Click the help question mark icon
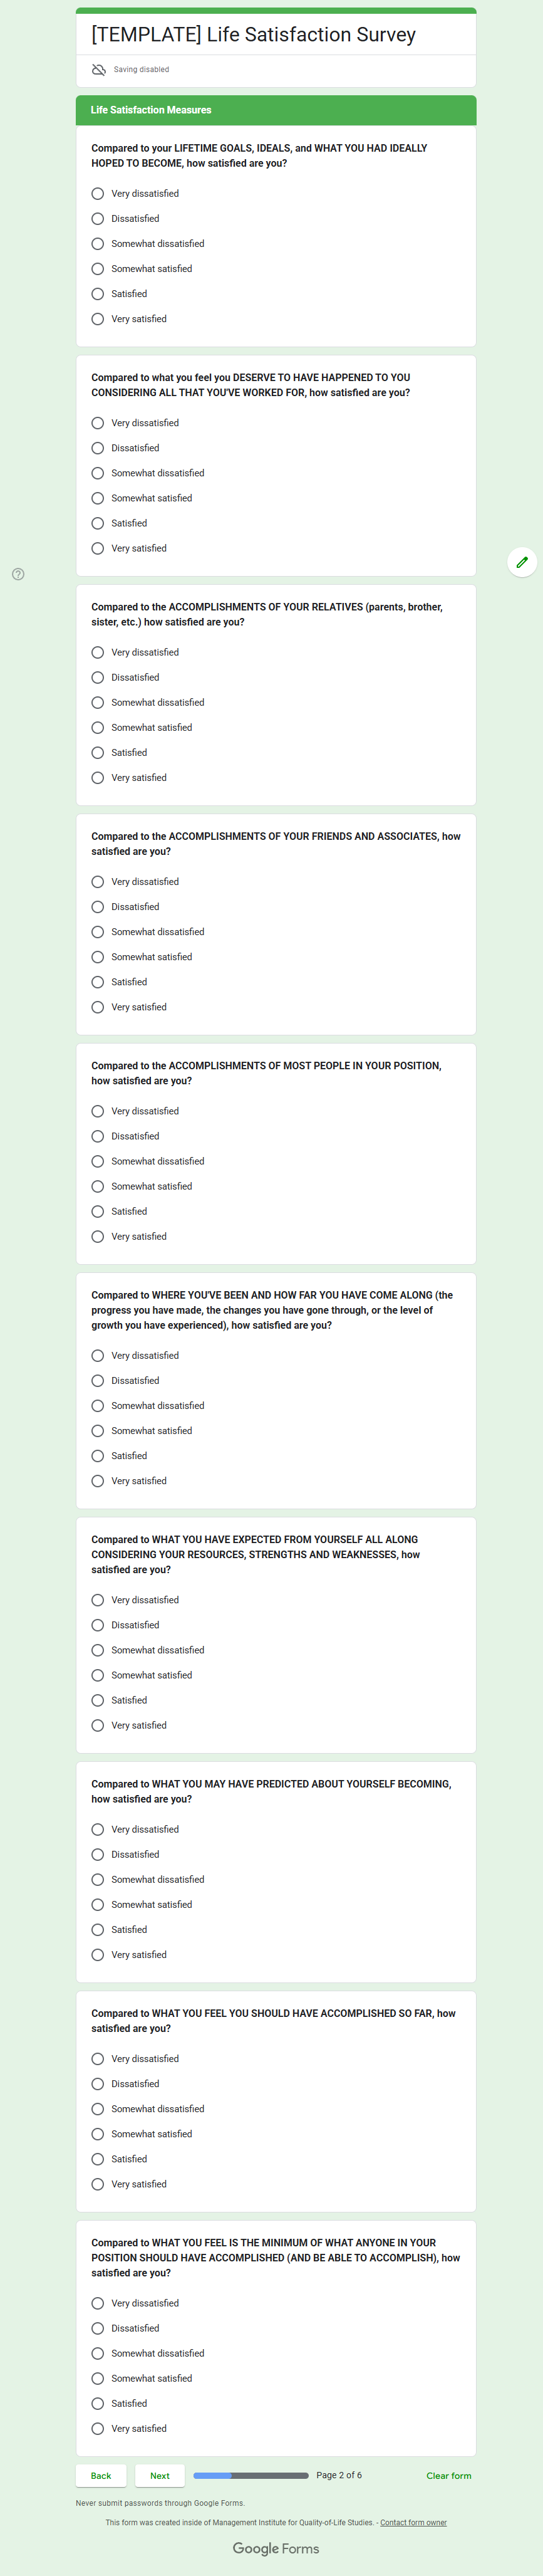Screen dimensions: 543x2576 pos(18,574)
